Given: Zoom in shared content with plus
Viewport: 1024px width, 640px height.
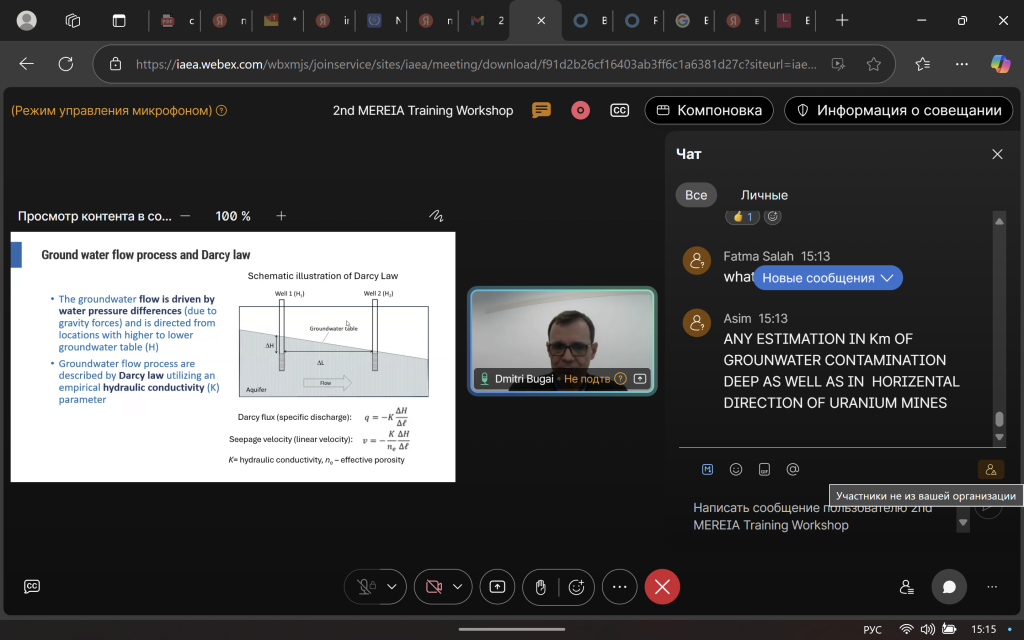Looking at the screenshot, I should (281, 216).
